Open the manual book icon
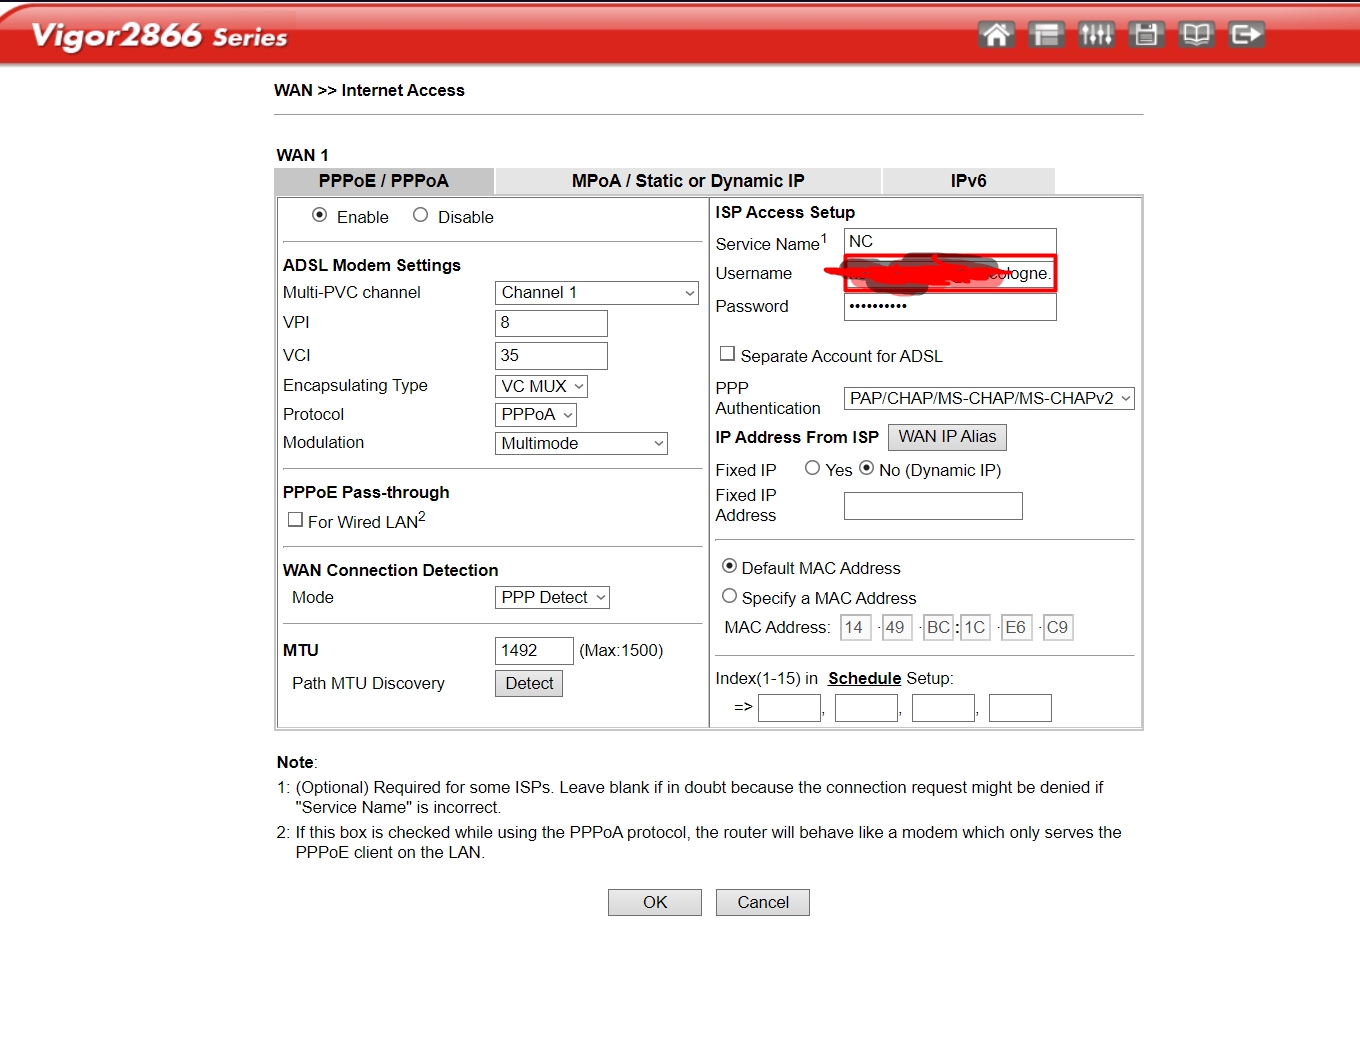This screenshot has height=1040, width=1360. point(1196,35)
